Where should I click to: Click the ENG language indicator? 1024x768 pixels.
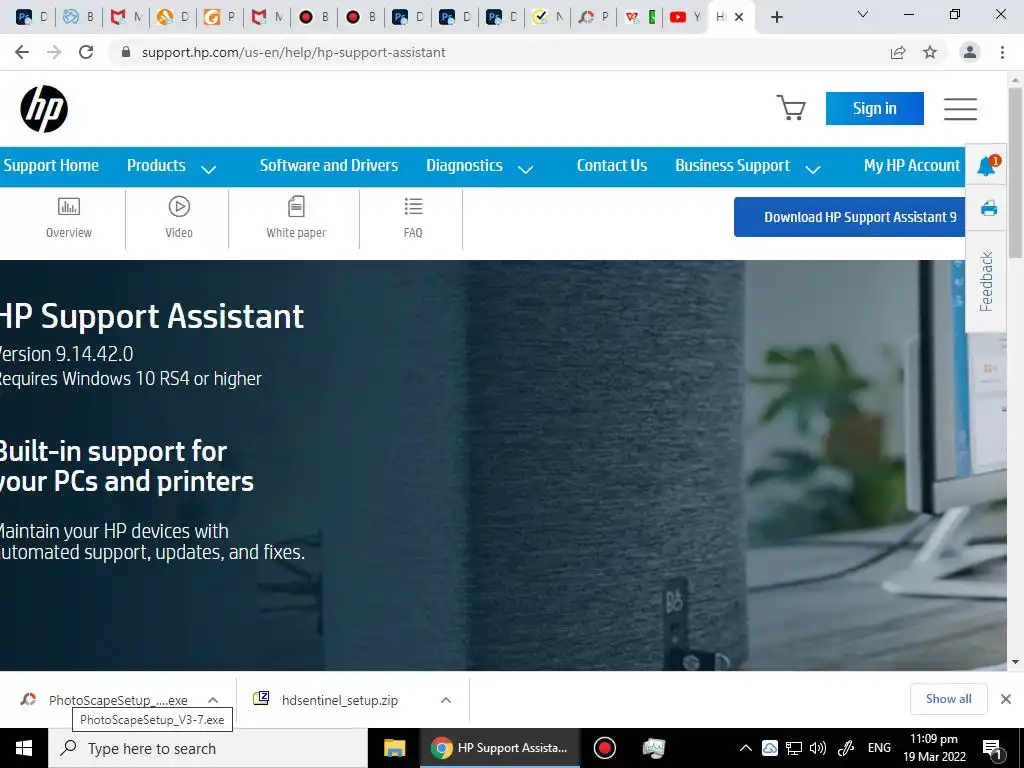point(879,748)
